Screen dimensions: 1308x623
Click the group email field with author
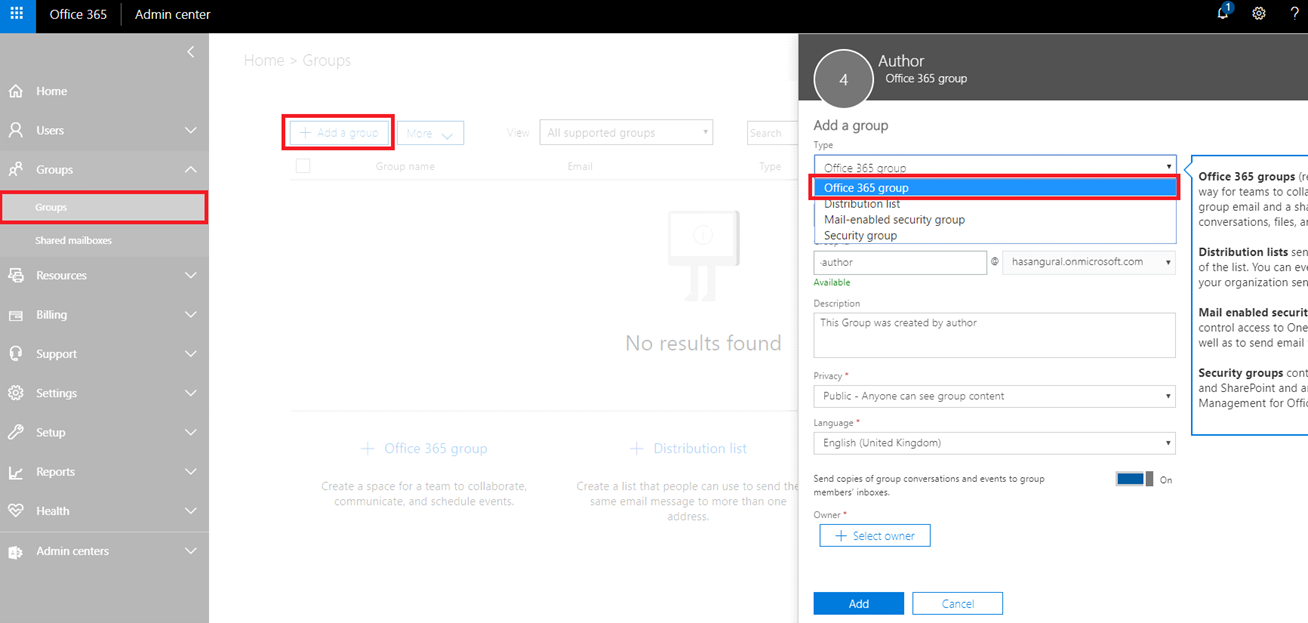click(x=900, y=262)
